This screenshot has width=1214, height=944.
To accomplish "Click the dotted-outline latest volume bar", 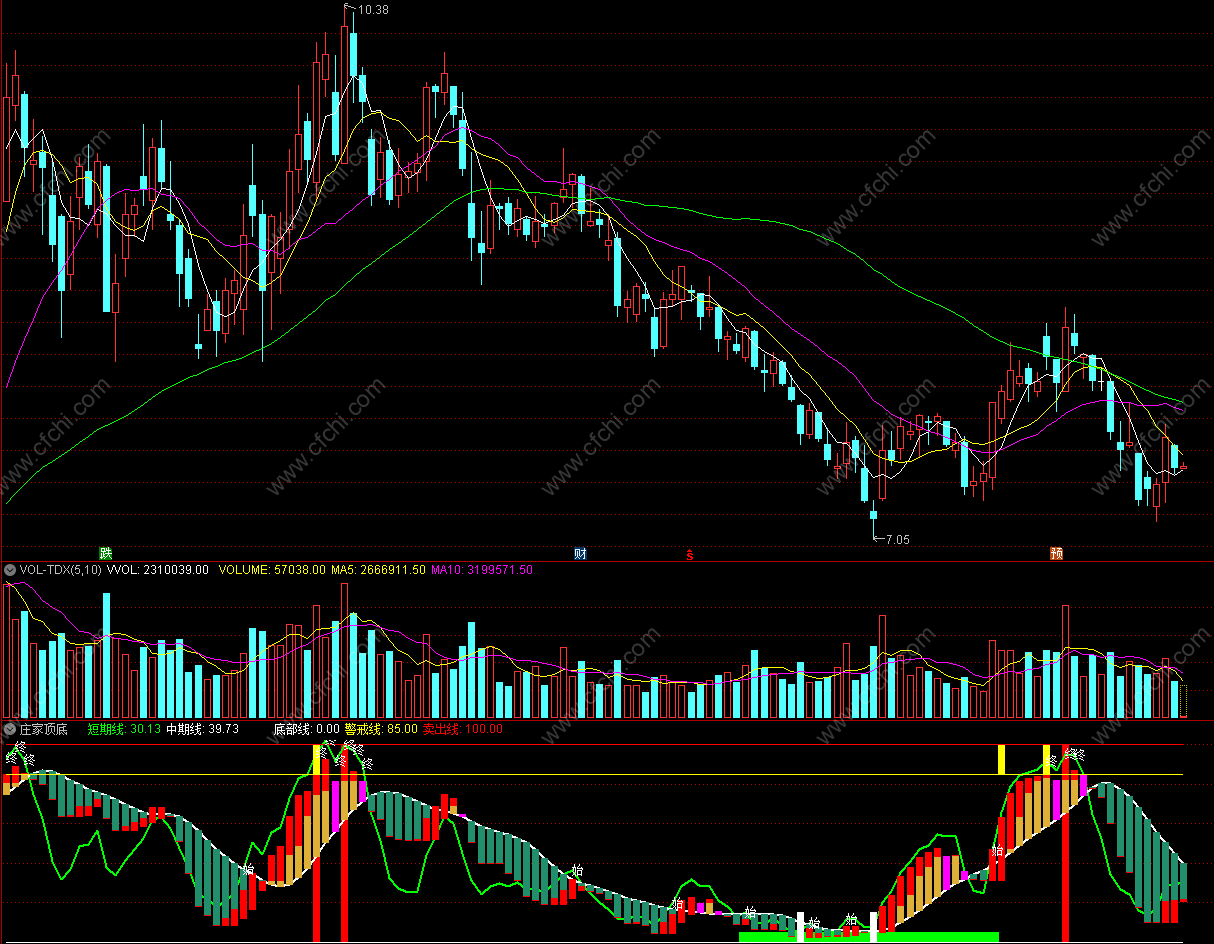I will pyautogui.click(x=1184, y=701).
